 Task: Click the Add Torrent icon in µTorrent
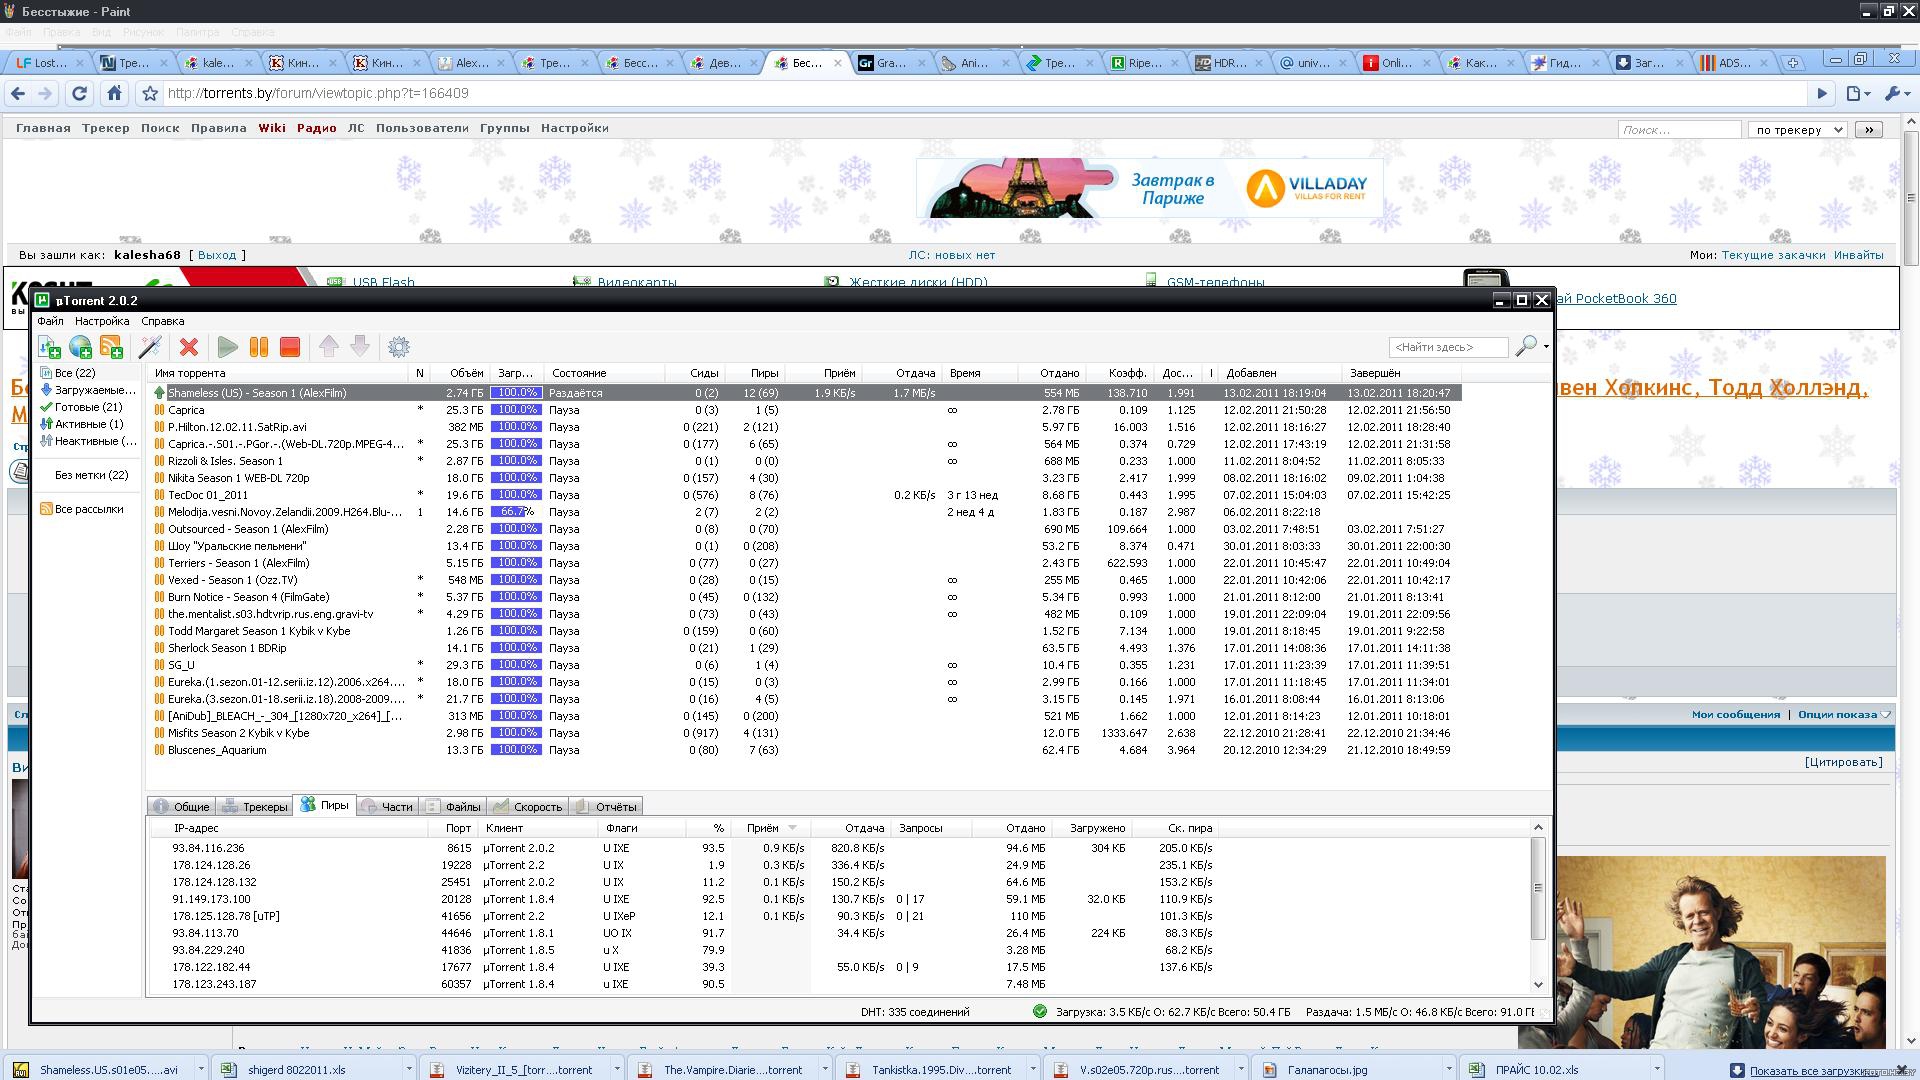point(49,347)
